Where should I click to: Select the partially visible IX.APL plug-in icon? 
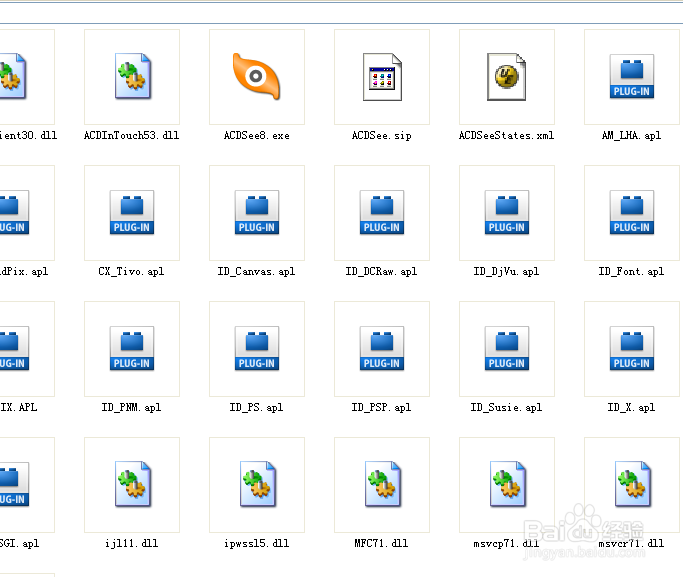tap(14, 348)
